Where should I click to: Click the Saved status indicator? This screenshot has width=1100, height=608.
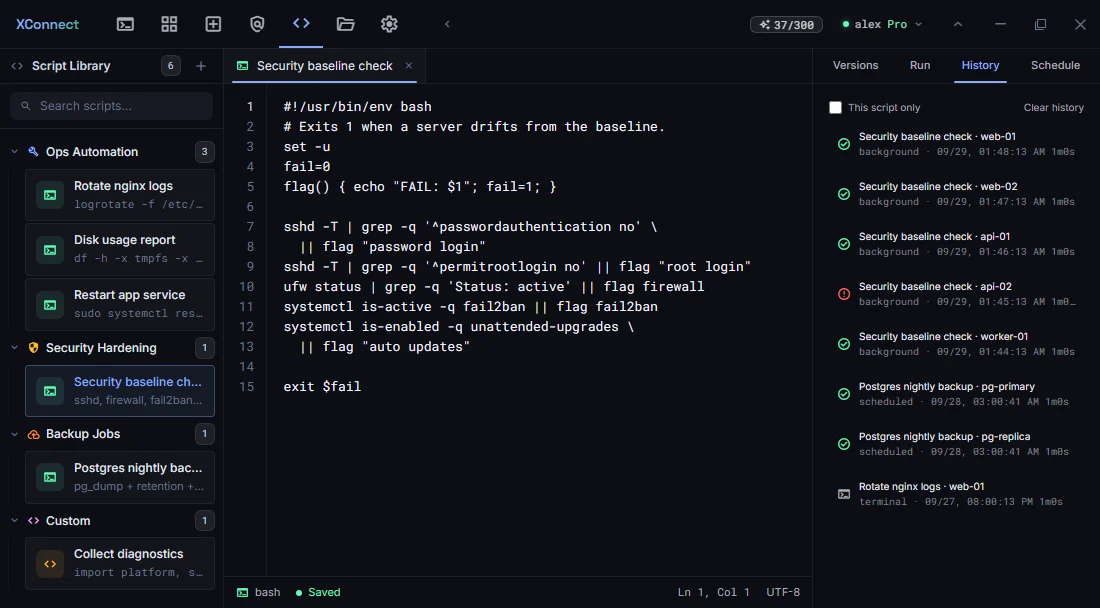point(318,593)
